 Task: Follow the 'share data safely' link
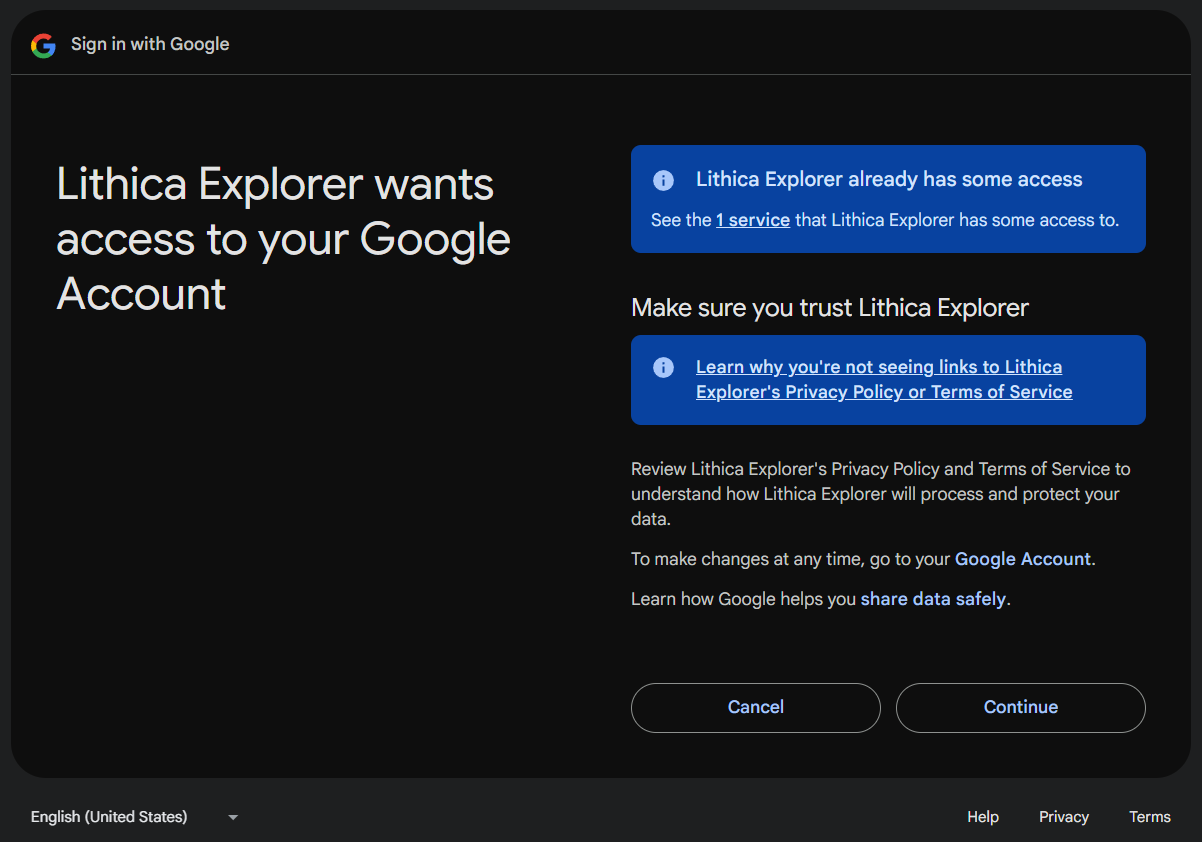[x=933, y=599]
